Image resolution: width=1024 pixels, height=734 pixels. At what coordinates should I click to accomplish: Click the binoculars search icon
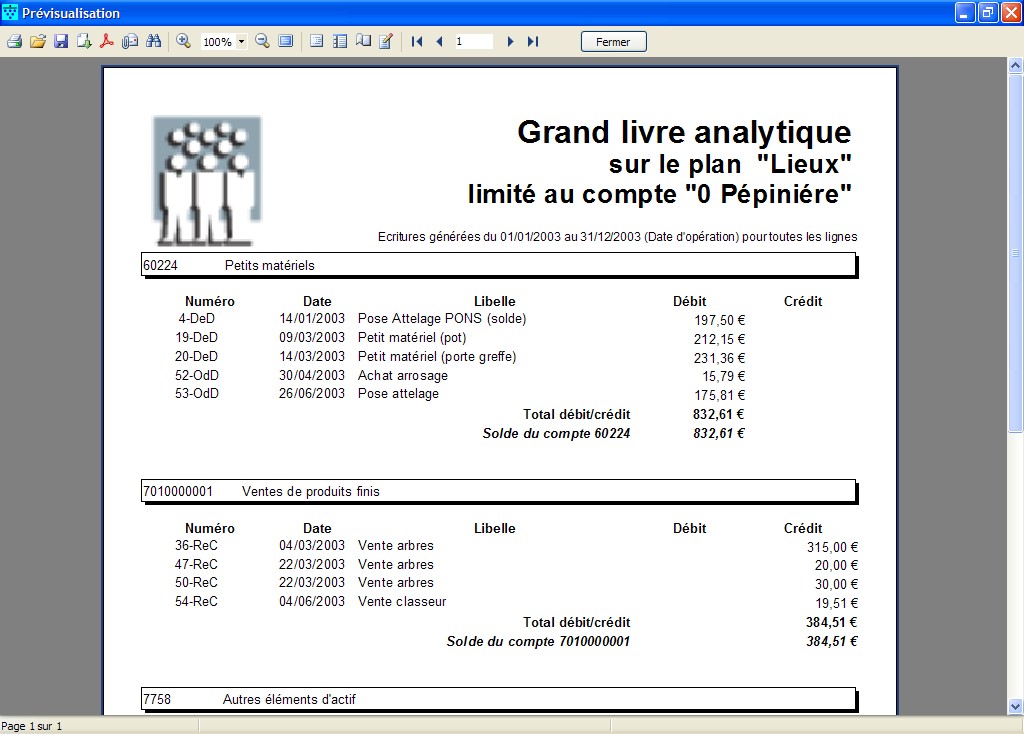[153, 41]
